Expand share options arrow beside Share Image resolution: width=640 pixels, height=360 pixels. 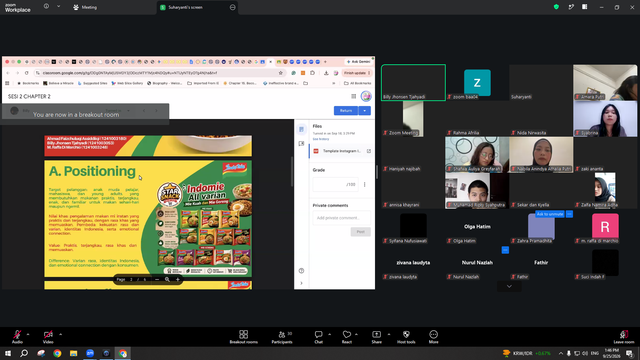389,334
